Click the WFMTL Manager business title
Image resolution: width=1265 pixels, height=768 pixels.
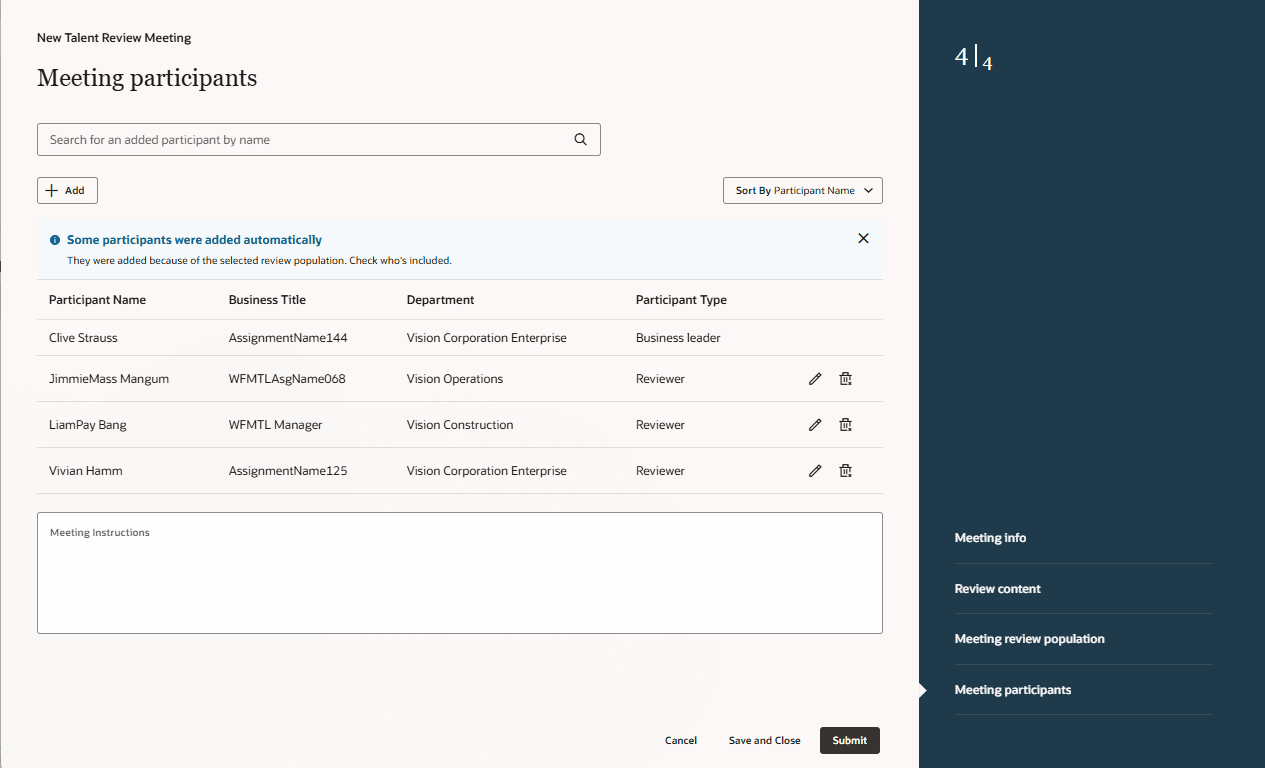tap(275, 425)
